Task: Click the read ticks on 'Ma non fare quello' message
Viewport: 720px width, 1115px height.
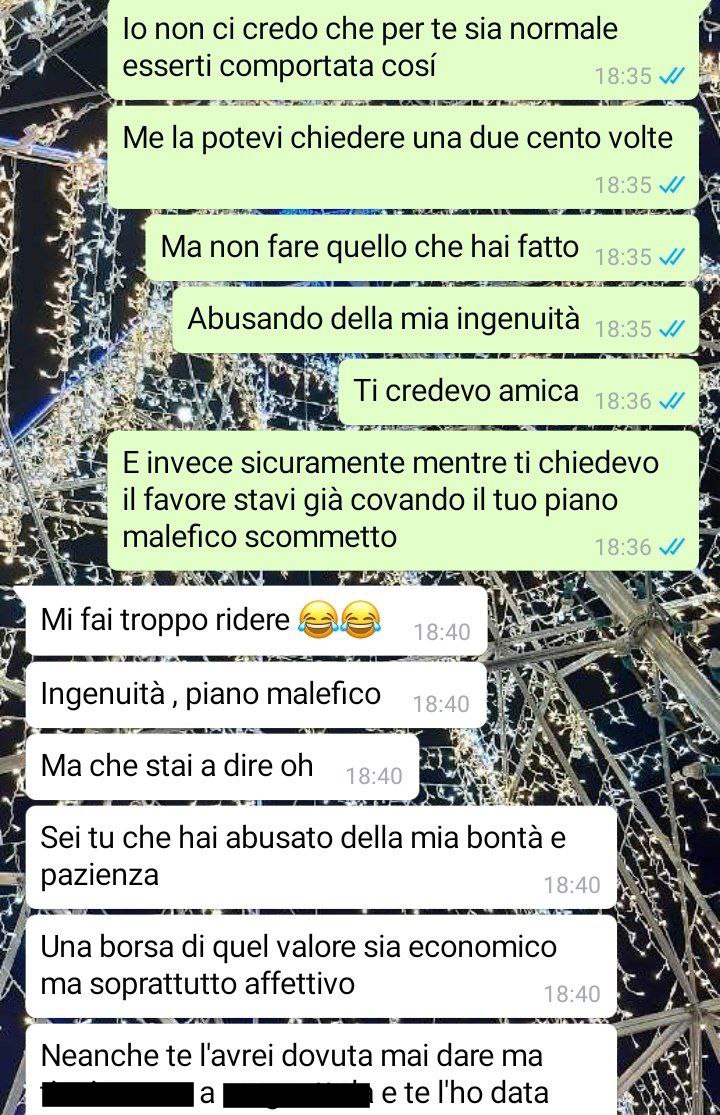Action: (672, 257)
